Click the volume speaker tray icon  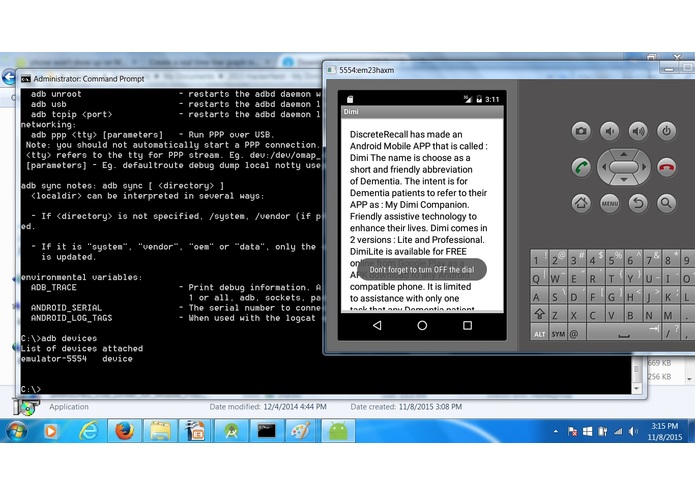tap(633, 431)
